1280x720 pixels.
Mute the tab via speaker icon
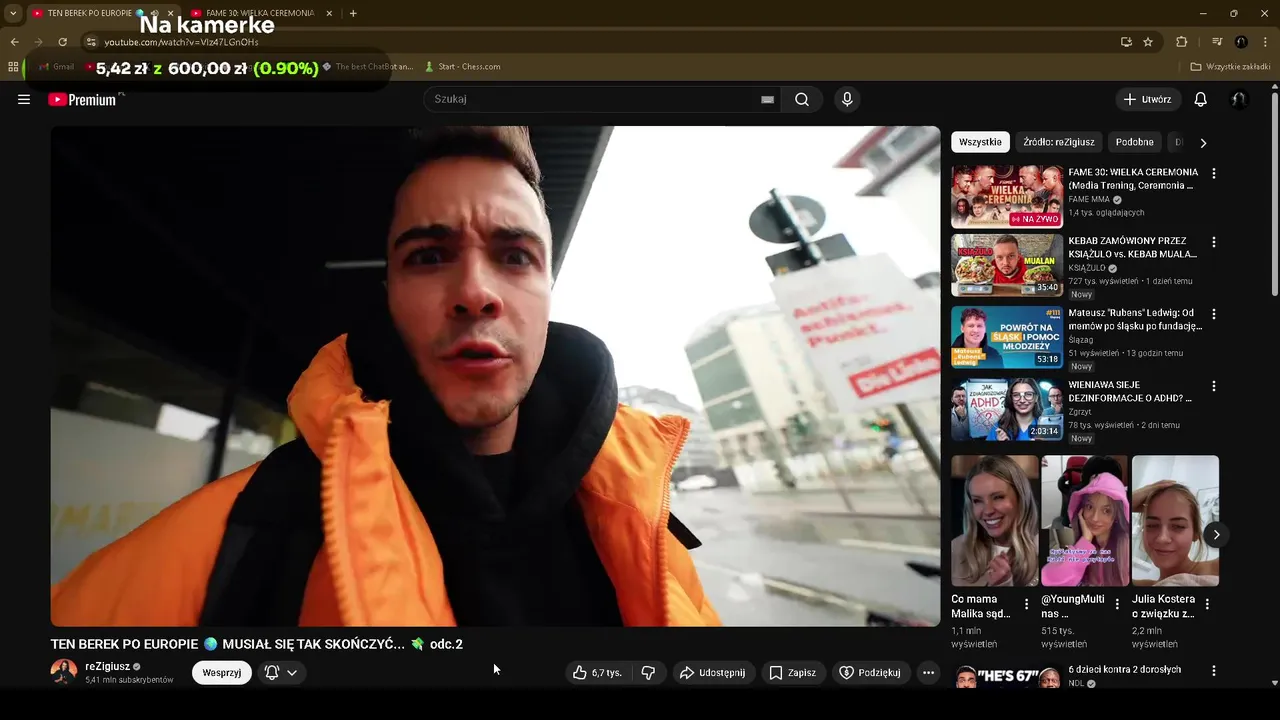tap(154, 13)
